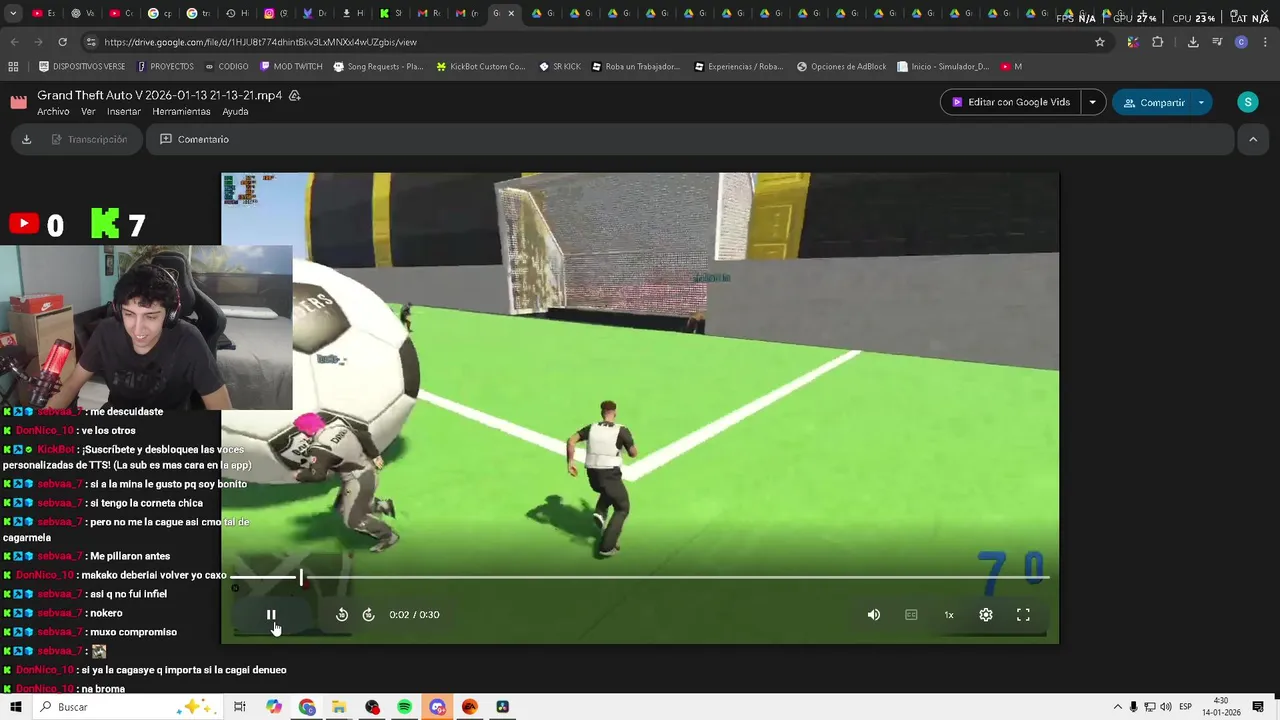1280x720 pixels.
Task: Open video player settings gear
Action: click(986, 615)
